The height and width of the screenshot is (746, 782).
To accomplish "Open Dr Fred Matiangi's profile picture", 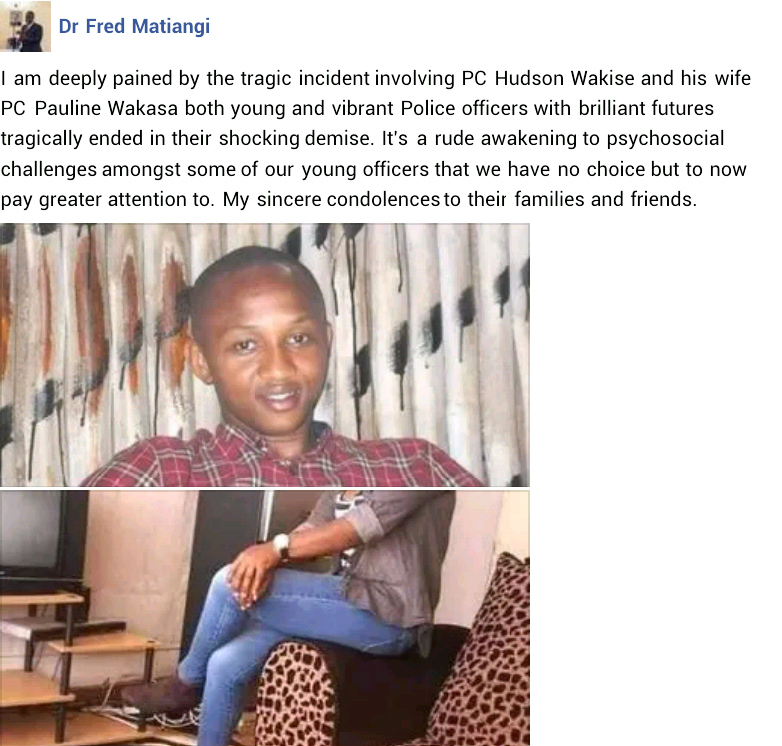I will click(25, 26).
